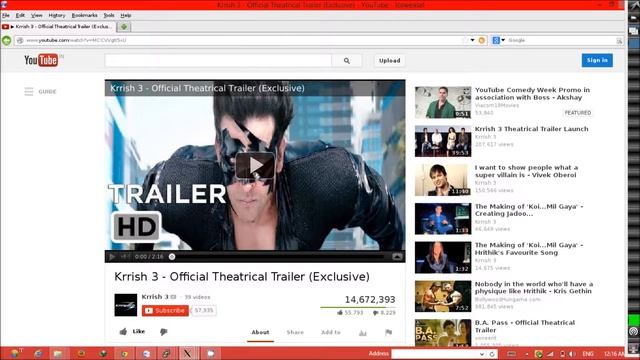Show hidden system tray icons

click(x=527, y=354)
